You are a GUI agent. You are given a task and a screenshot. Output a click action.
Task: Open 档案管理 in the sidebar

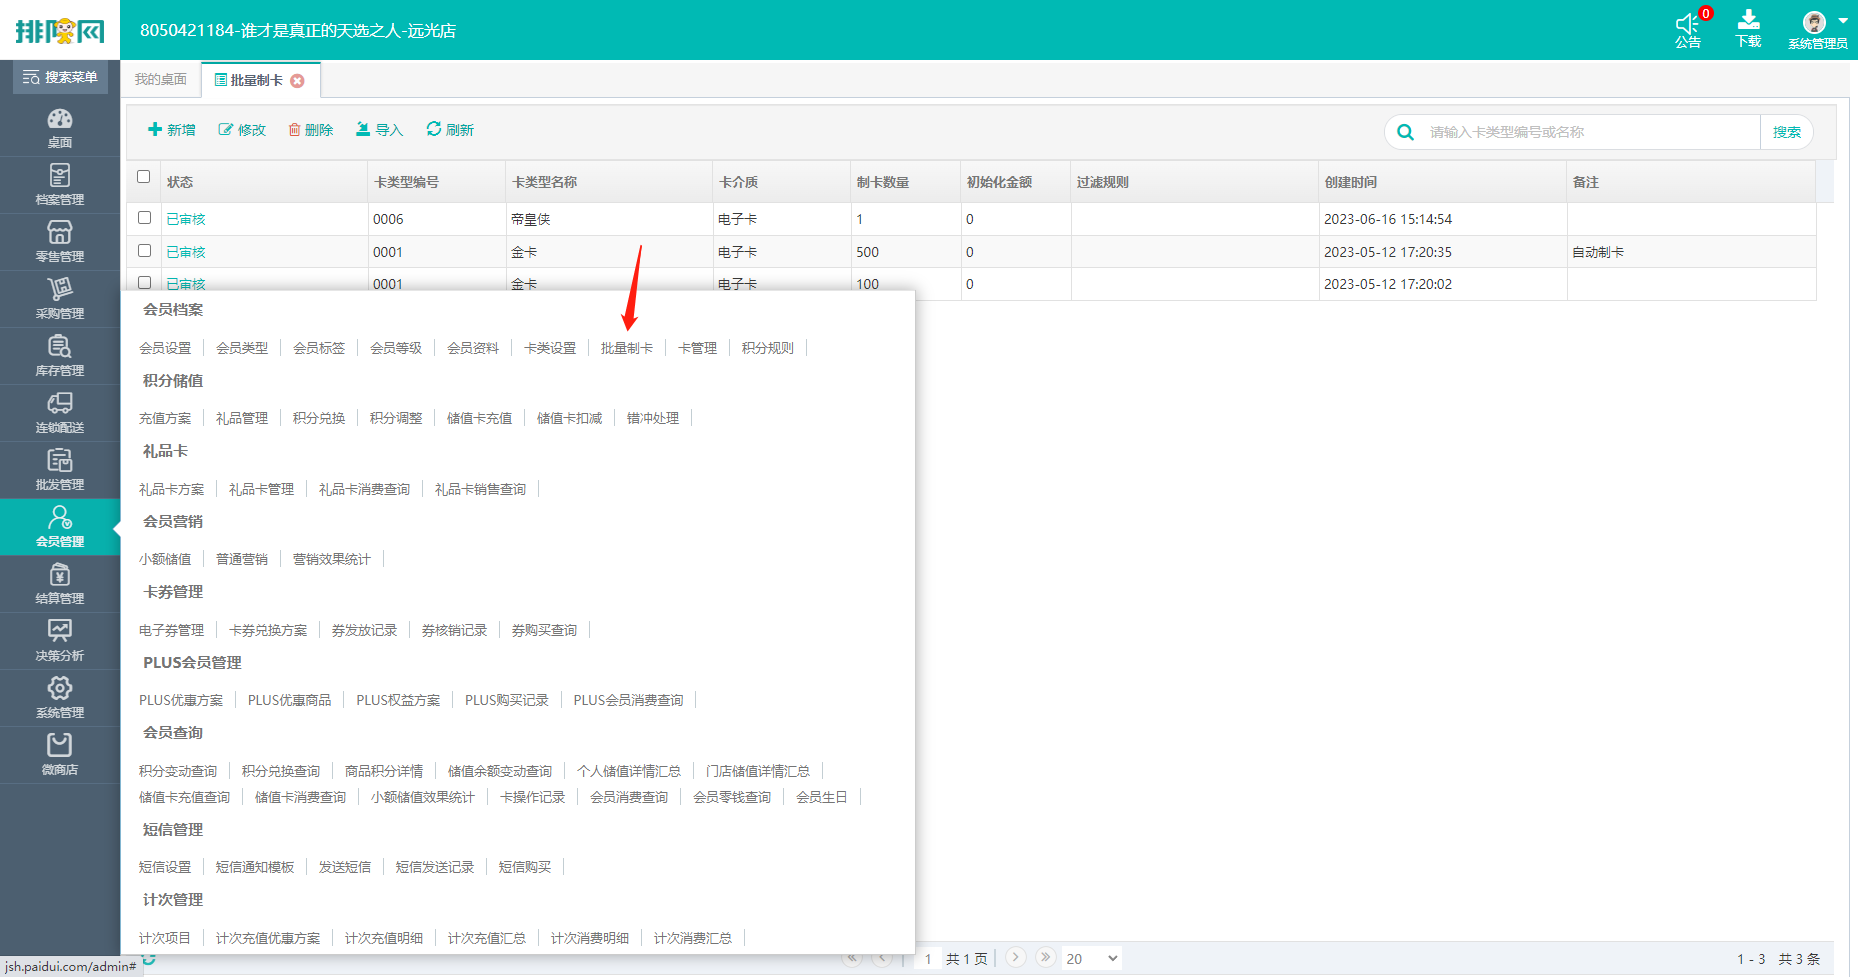point(60,185)
